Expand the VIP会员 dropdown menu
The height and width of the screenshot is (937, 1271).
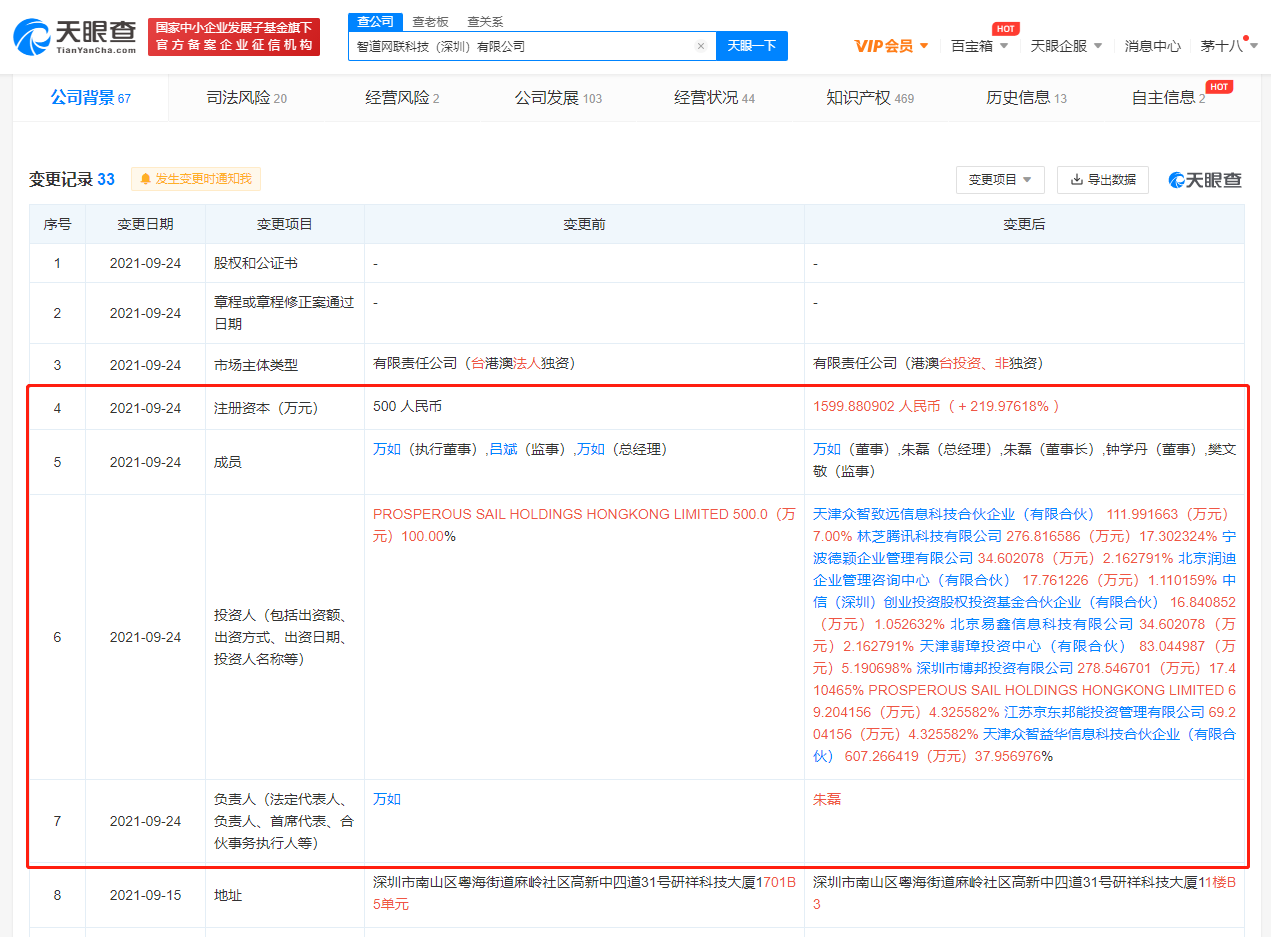tap(892, 46)
